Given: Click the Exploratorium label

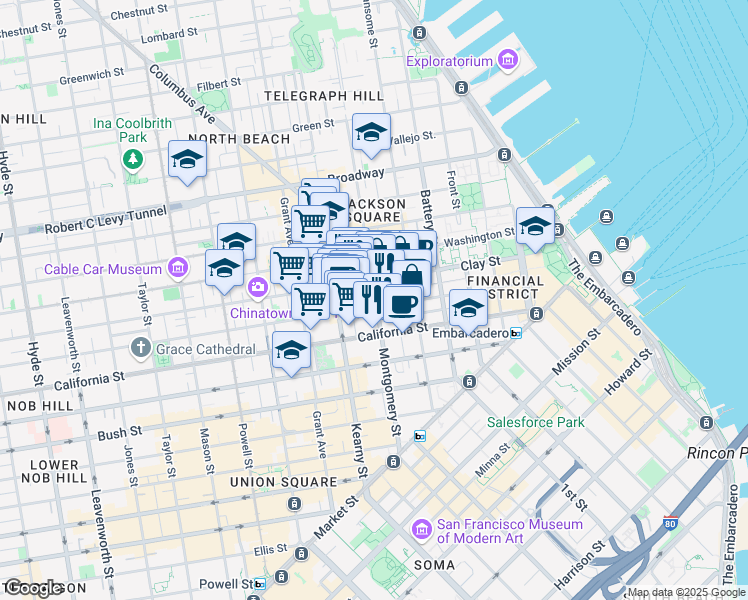Looking at the screenshot, I should click(x=449, y=62).
